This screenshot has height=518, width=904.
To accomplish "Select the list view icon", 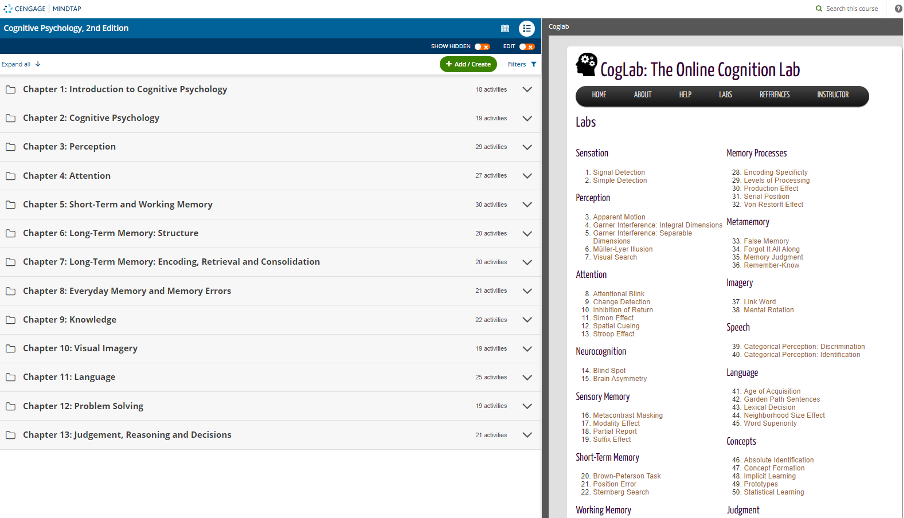I will (526, 28).
